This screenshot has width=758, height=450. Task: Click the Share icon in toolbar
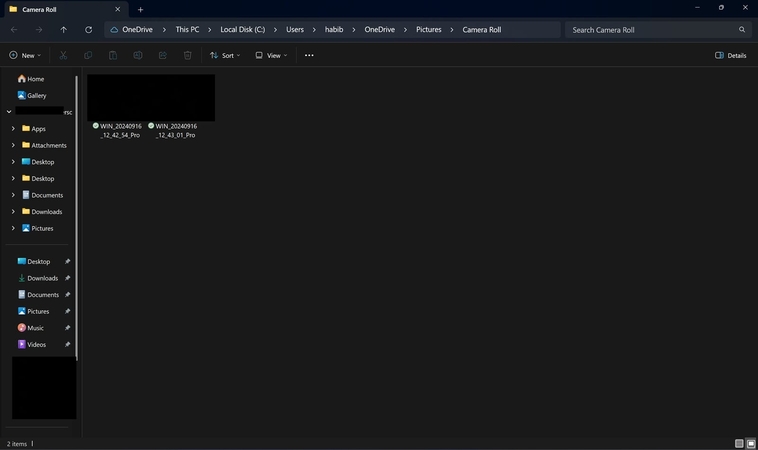(162, 56)
